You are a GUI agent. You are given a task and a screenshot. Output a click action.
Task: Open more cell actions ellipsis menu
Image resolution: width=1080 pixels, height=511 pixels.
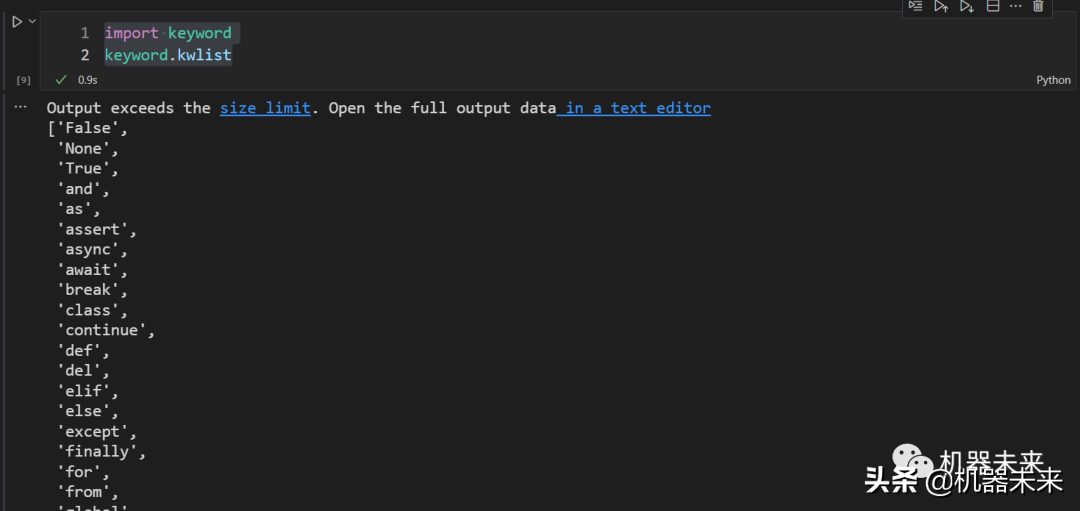1016,6
